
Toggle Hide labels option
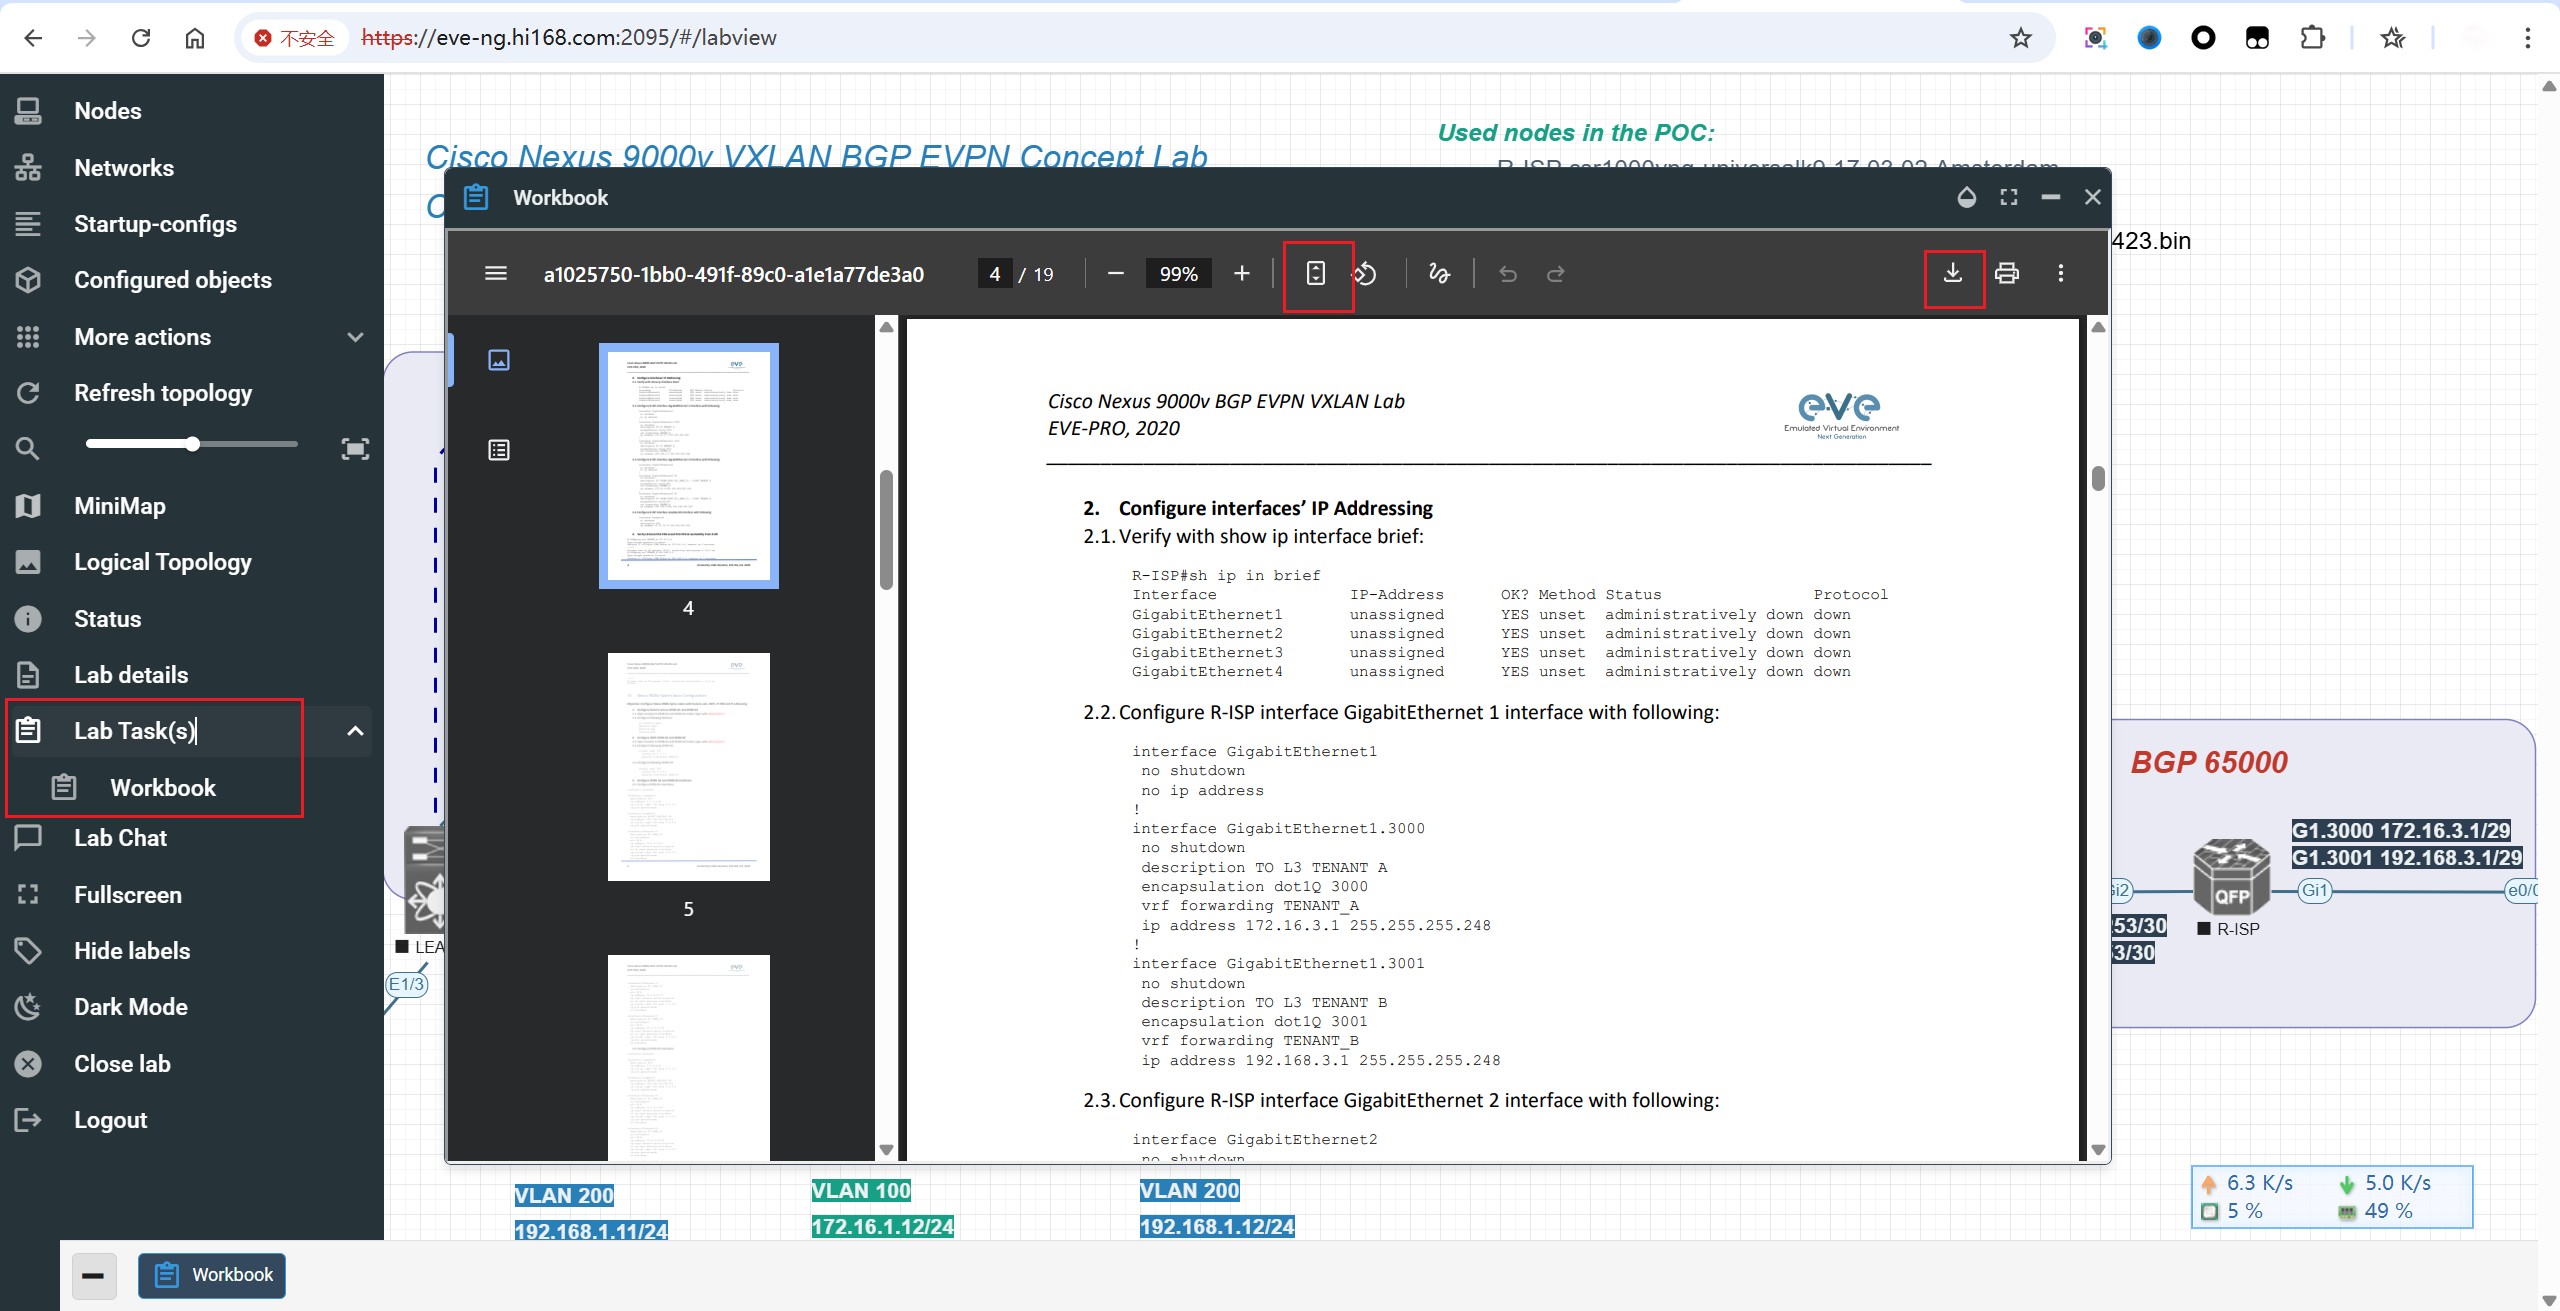coord(132,951)
